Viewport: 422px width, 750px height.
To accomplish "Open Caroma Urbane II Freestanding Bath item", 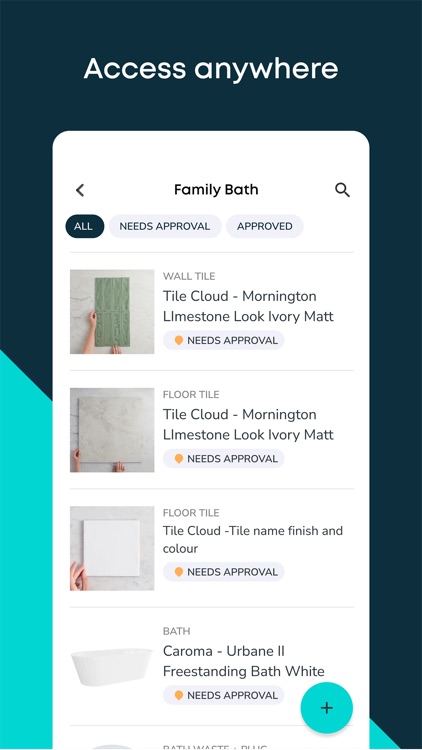I will (x=244, y=661).
